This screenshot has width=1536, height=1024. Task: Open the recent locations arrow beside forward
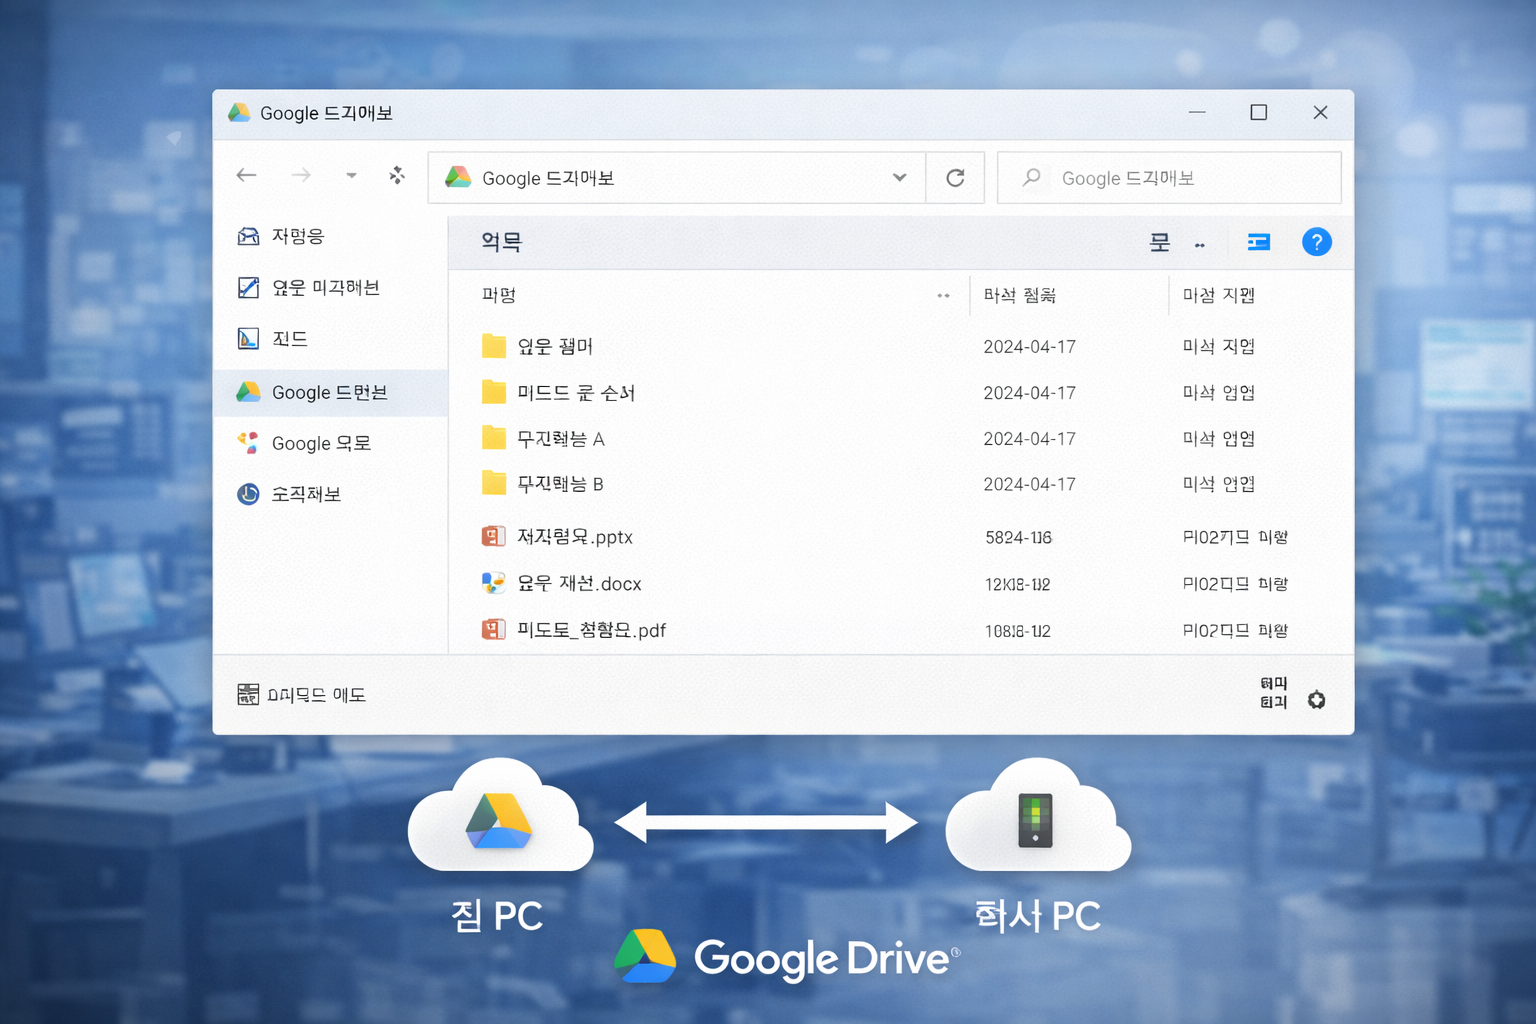point(351,175)
